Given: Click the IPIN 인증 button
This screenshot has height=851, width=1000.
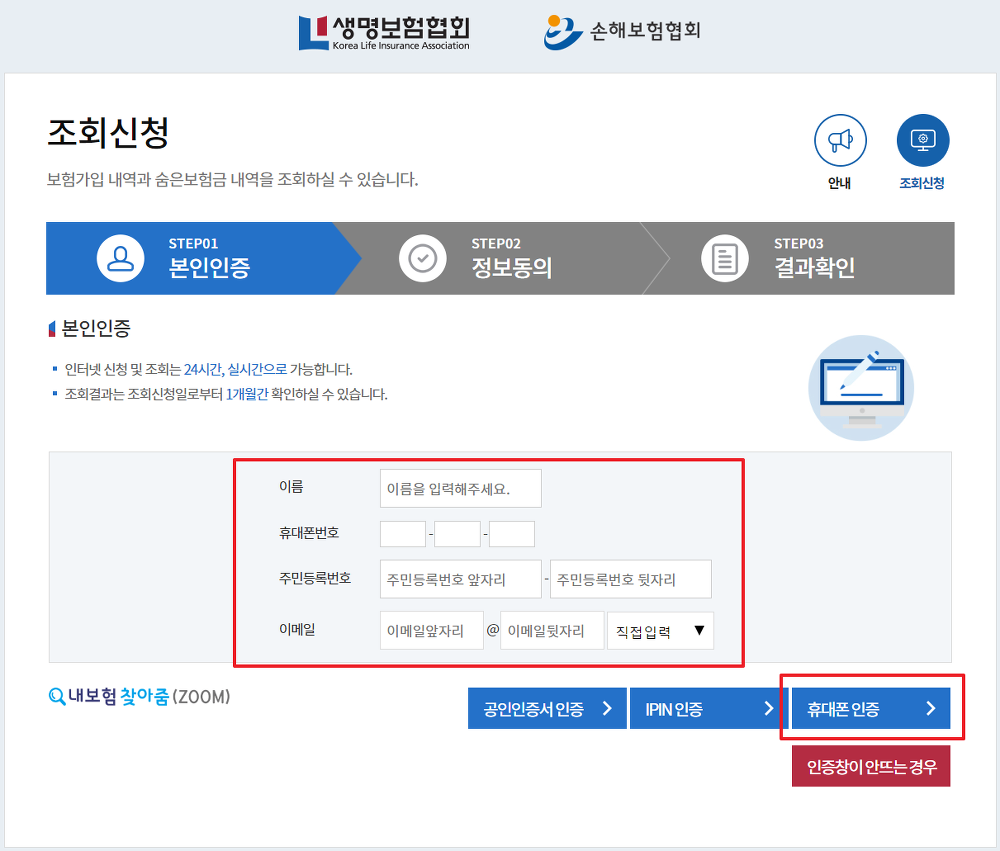Looking at the screenshot, I should coord(709,708).
